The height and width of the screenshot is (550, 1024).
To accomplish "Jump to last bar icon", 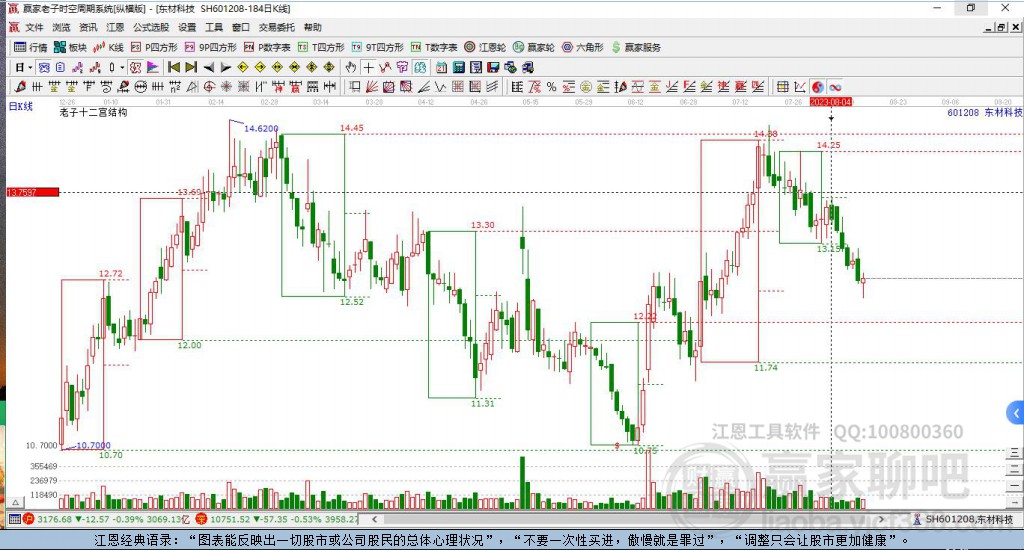I will click(x=191, y=67).
